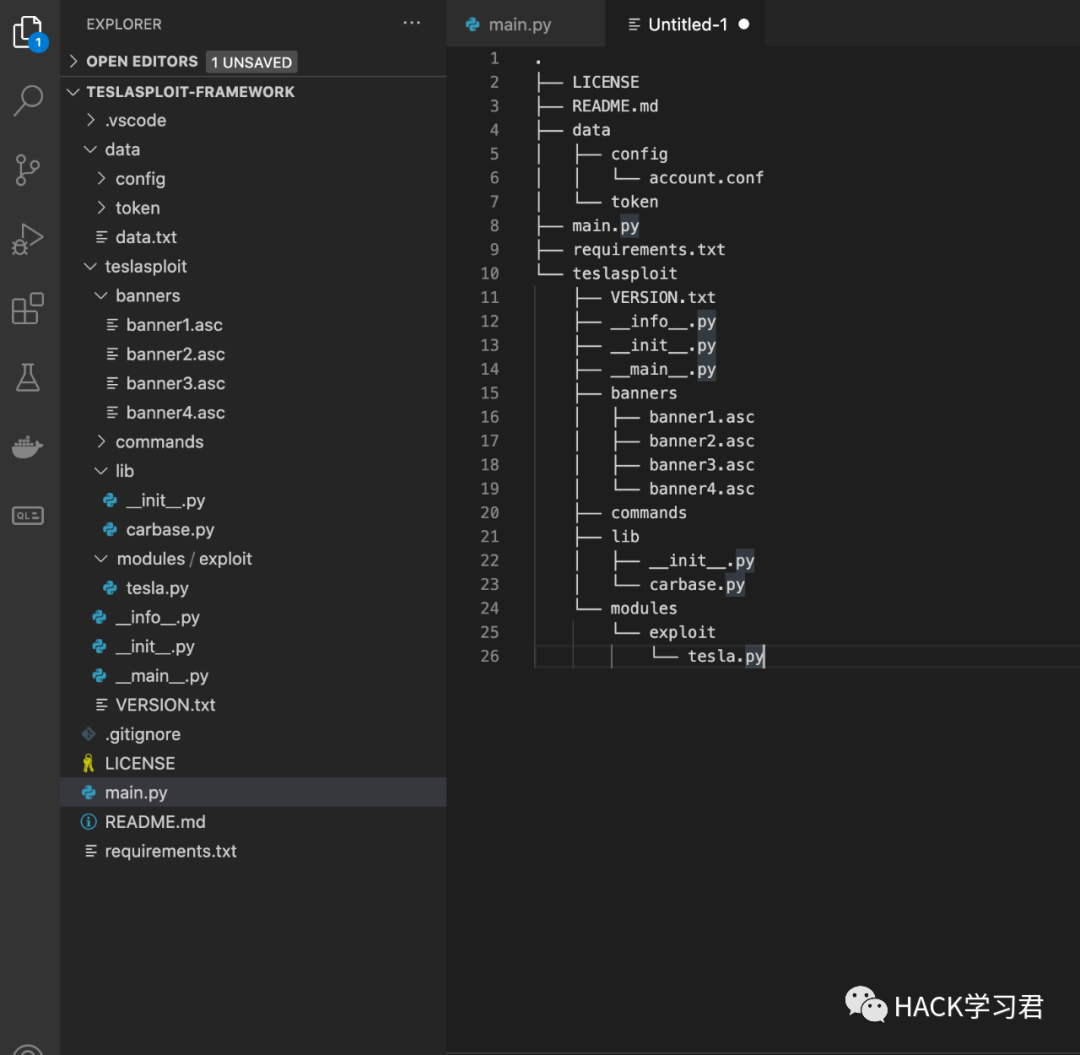The image size is (1080, 1055).
Task: Expand the config folder
Action: 101,178
